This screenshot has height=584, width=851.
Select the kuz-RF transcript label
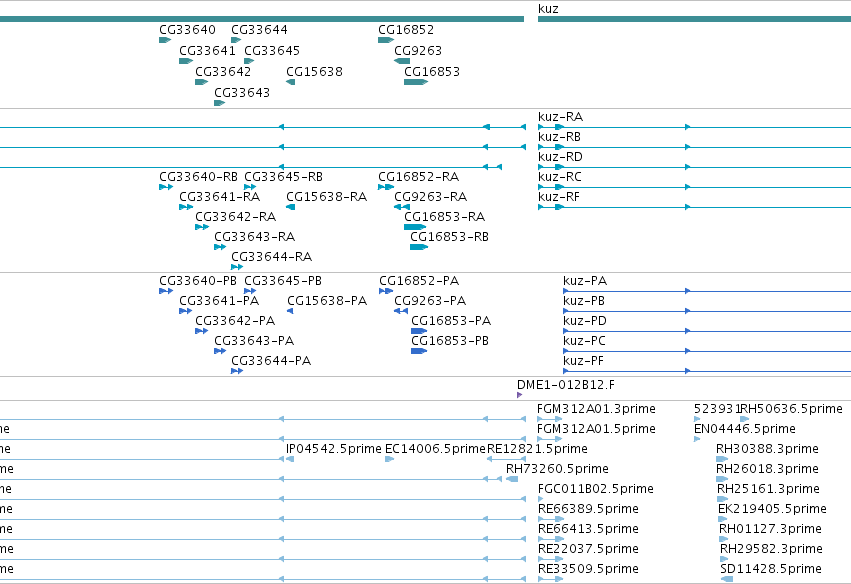tap(558, 197)
